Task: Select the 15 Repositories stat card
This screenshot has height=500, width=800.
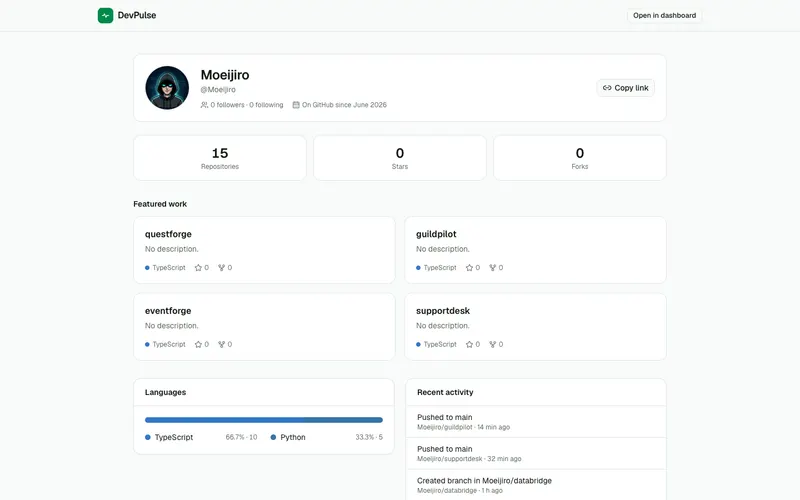Action: (220, 158)
